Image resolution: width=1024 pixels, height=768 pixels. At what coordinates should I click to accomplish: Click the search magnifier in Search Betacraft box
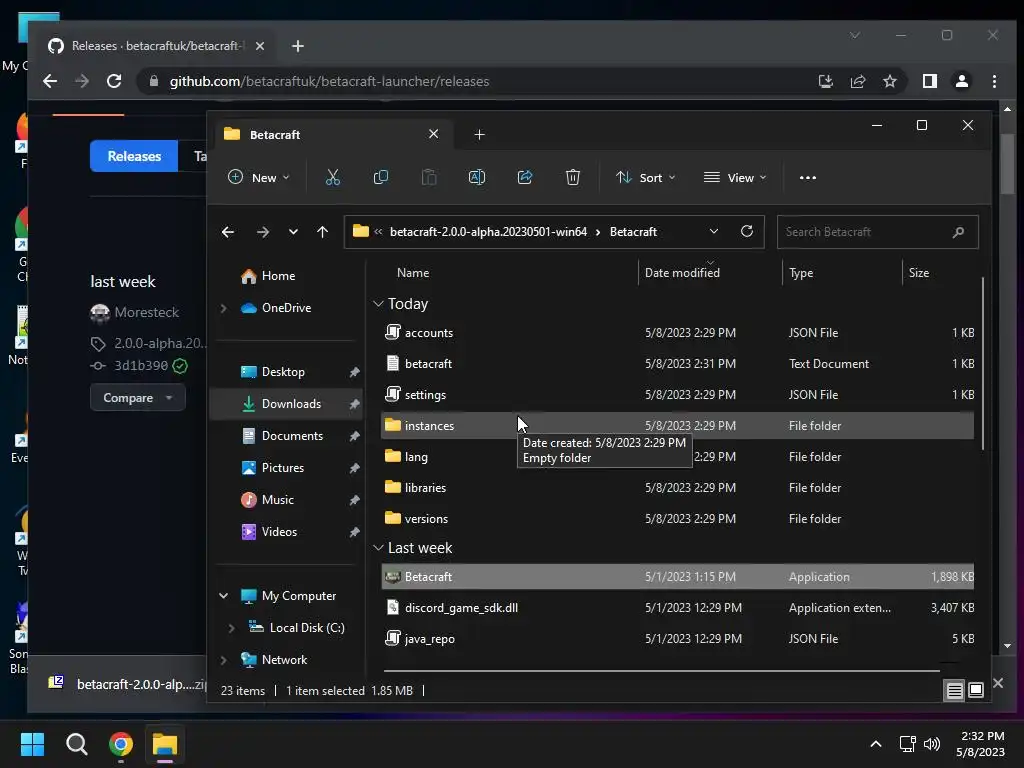click(x=958, y=232)
